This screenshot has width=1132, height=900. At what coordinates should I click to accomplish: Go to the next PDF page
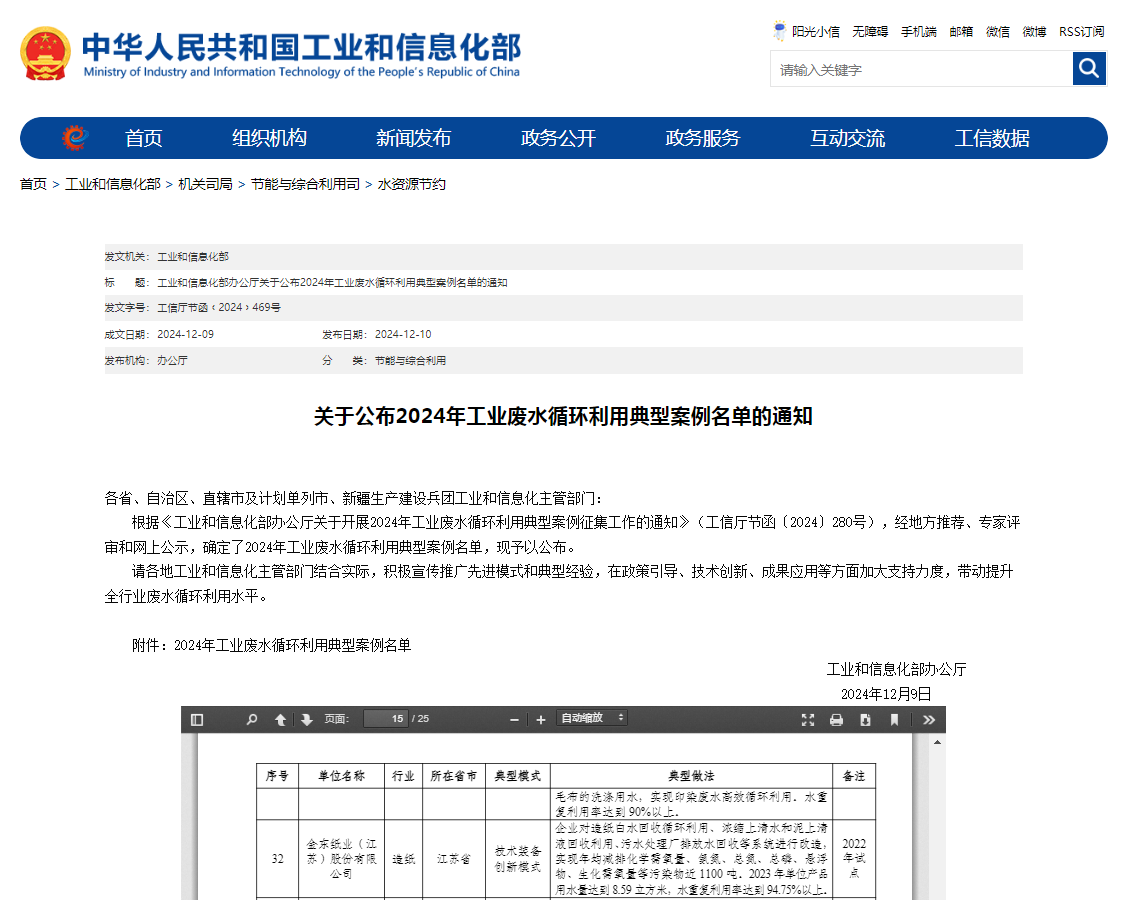tap(307, 718)
